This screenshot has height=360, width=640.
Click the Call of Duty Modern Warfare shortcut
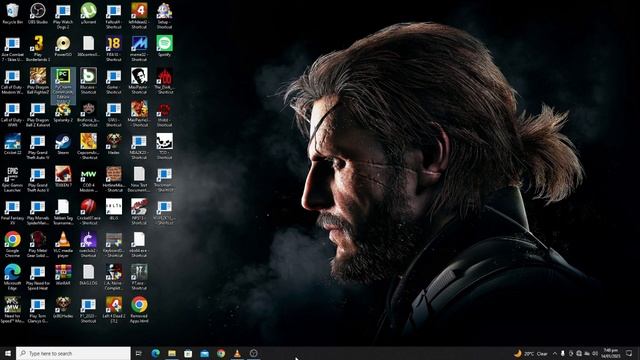coord(13,81)
